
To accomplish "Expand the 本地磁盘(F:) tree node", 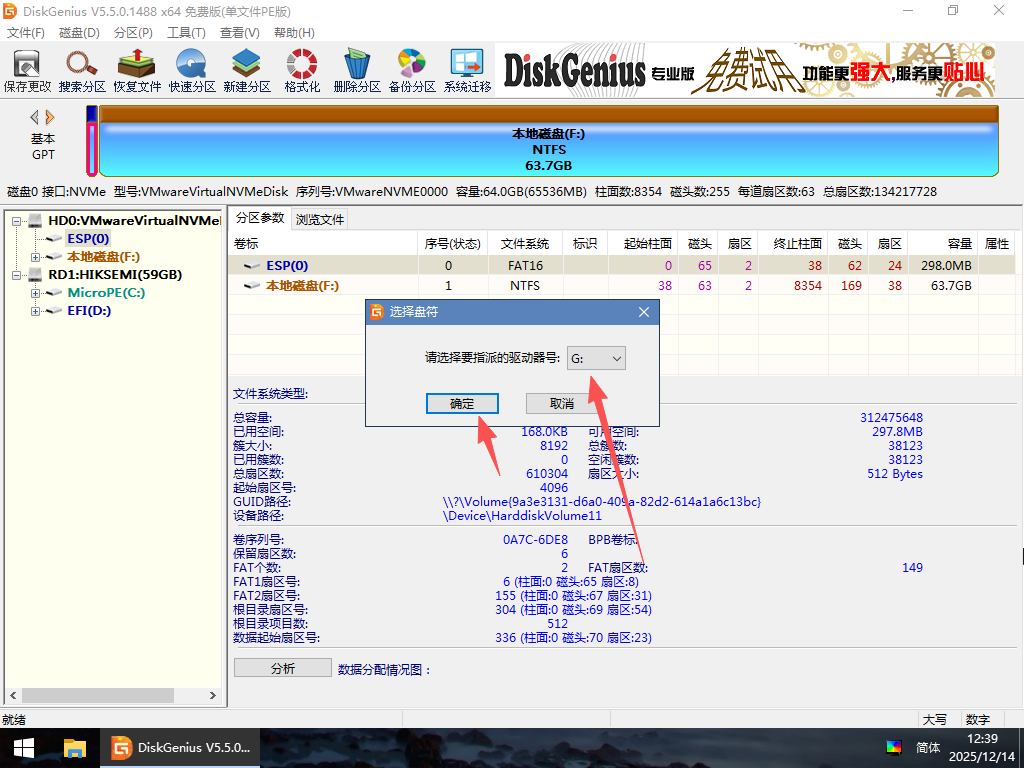I will (36, 257).
